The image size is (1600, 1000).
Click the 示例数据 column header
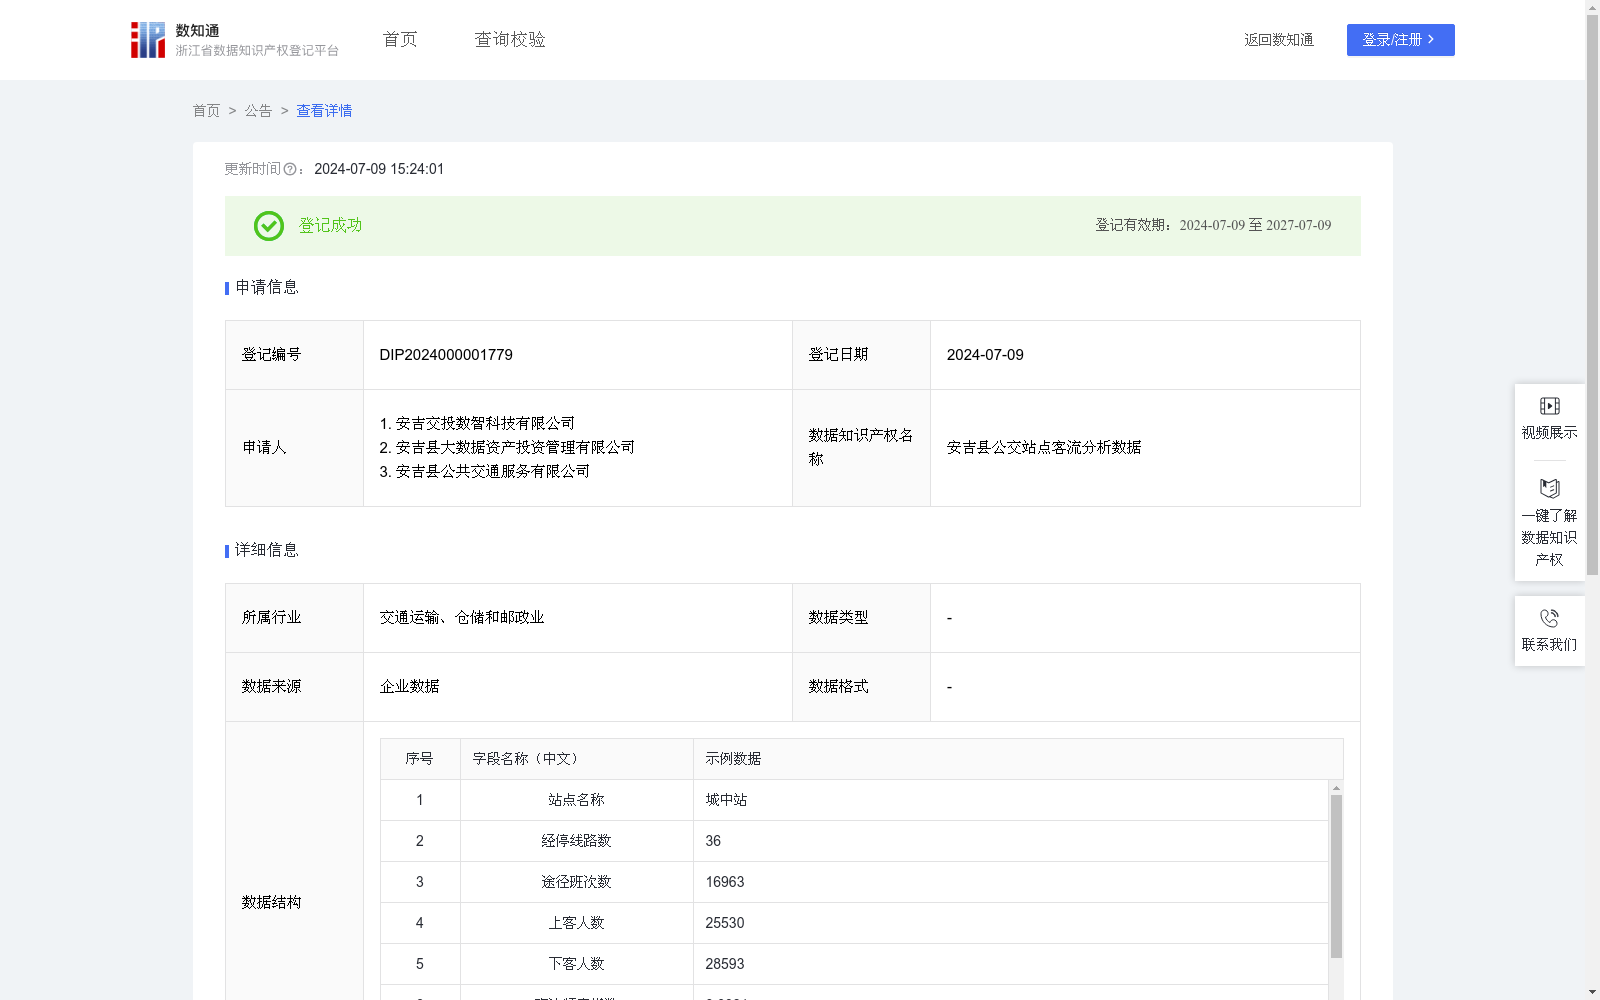(1018, 759)
